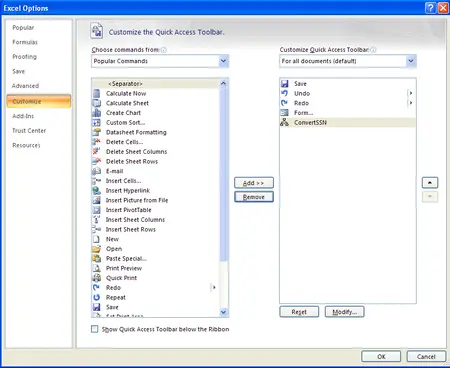Select the Print Preview icon
The image size is (450, 368).
pos(97,268)
